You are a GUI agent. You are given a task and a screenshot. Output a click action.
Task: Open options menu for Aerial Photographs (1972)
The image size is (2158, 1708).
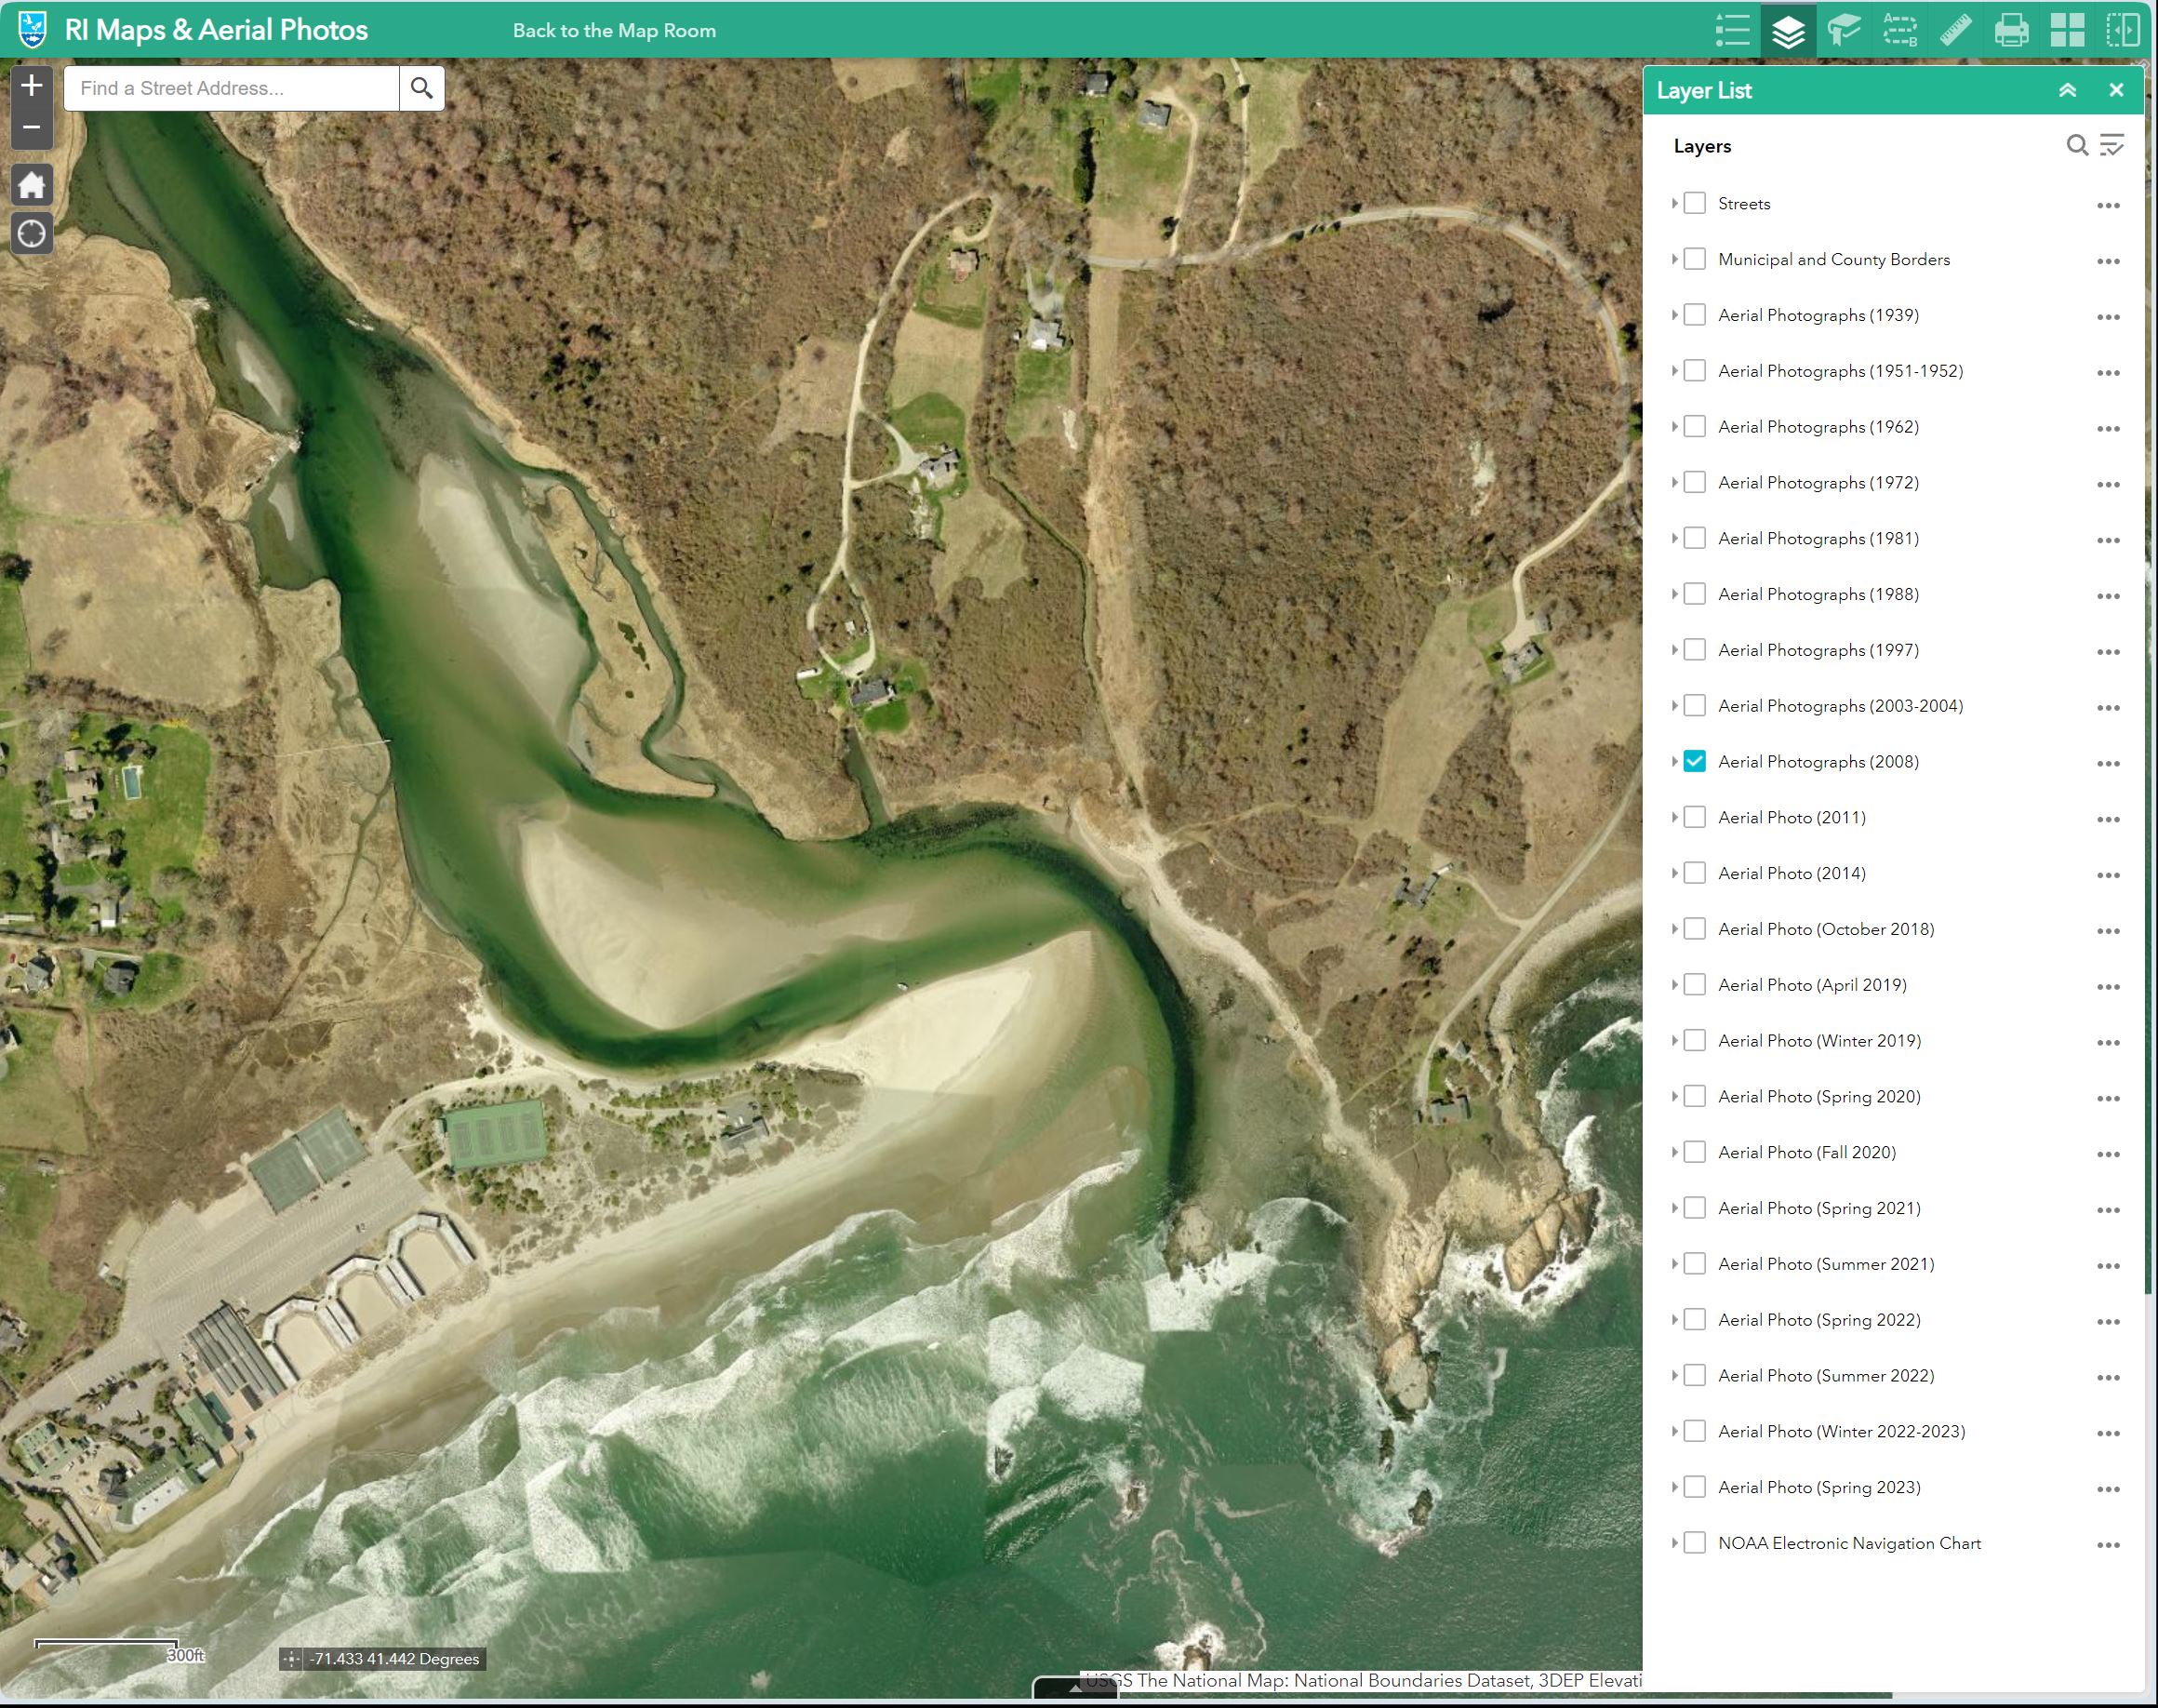[2108, 484]
